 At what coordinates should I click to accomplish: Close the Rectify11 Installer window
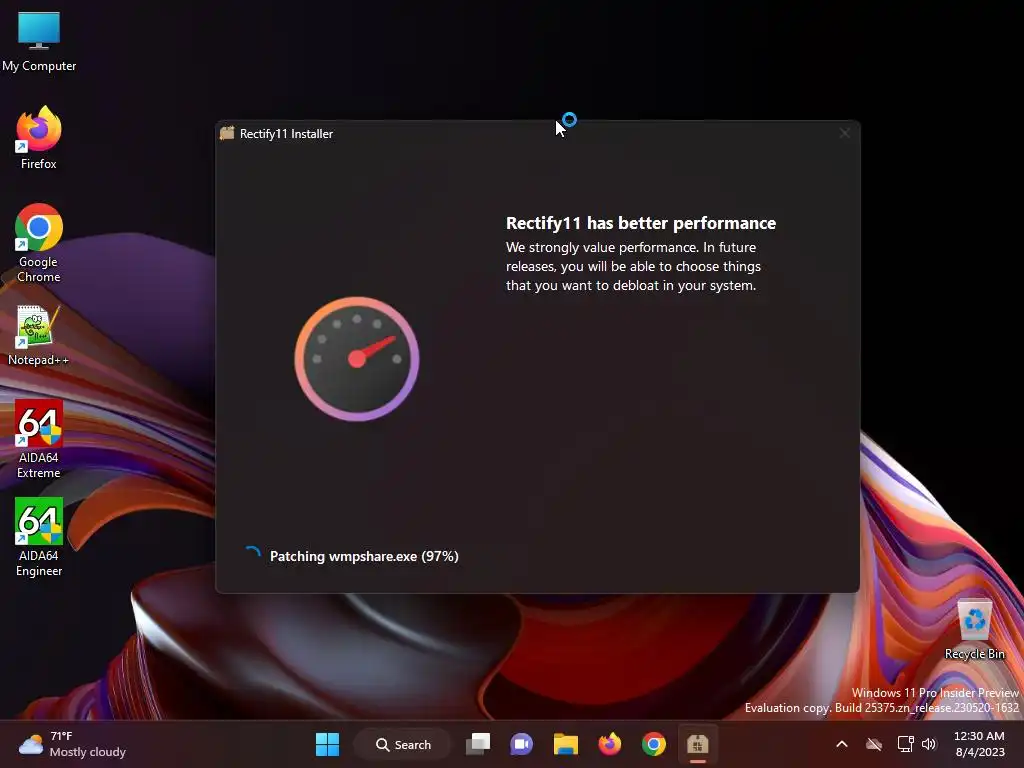coord(844,133)
